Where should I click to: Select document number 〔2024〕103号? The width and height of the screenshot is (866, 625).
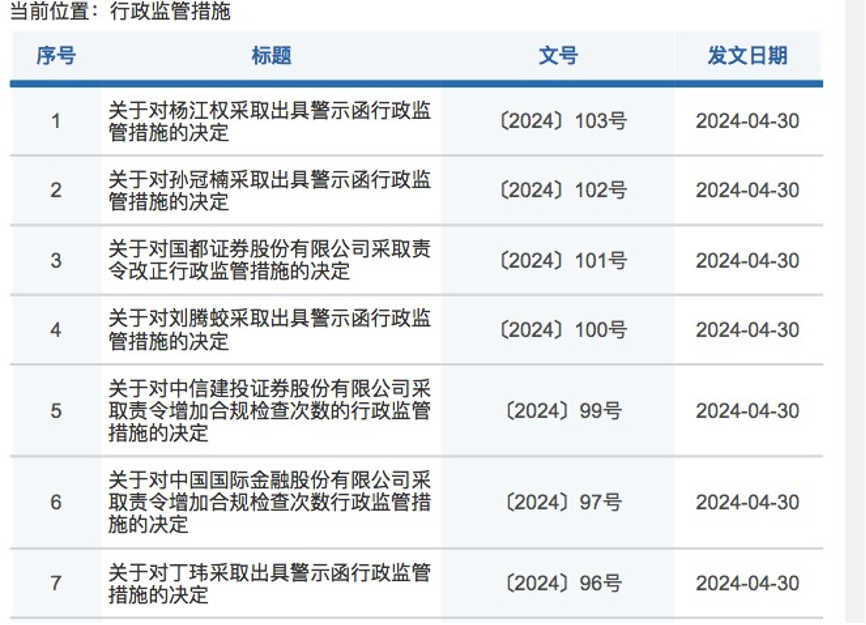(x=563, y=121)
